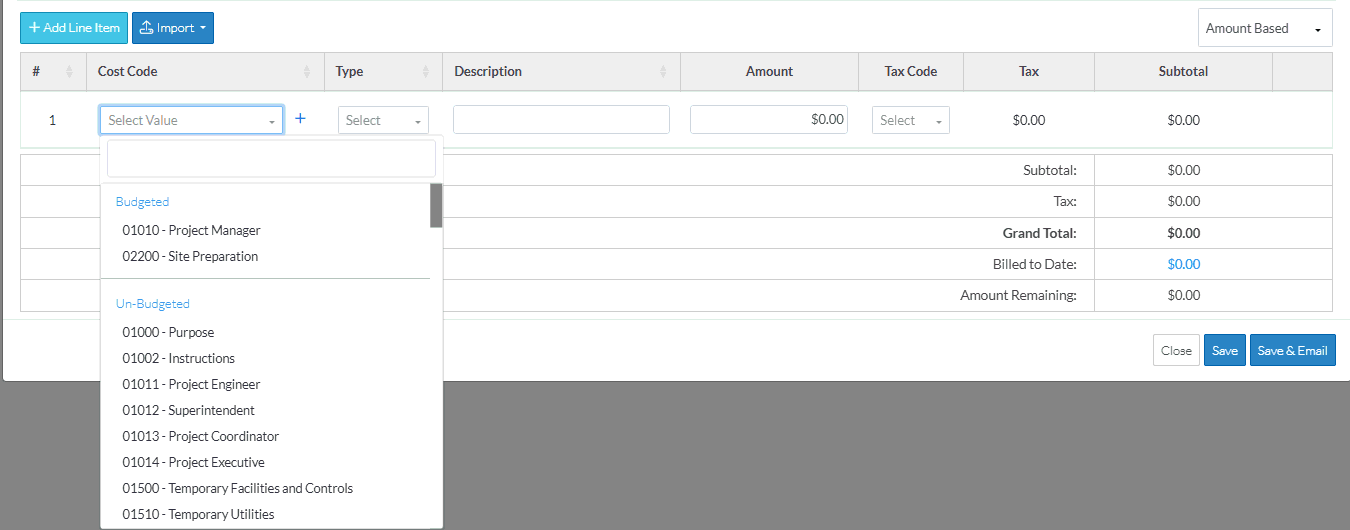
Task: Click the row number 1 cell
Action: click(x=53, y=120)
